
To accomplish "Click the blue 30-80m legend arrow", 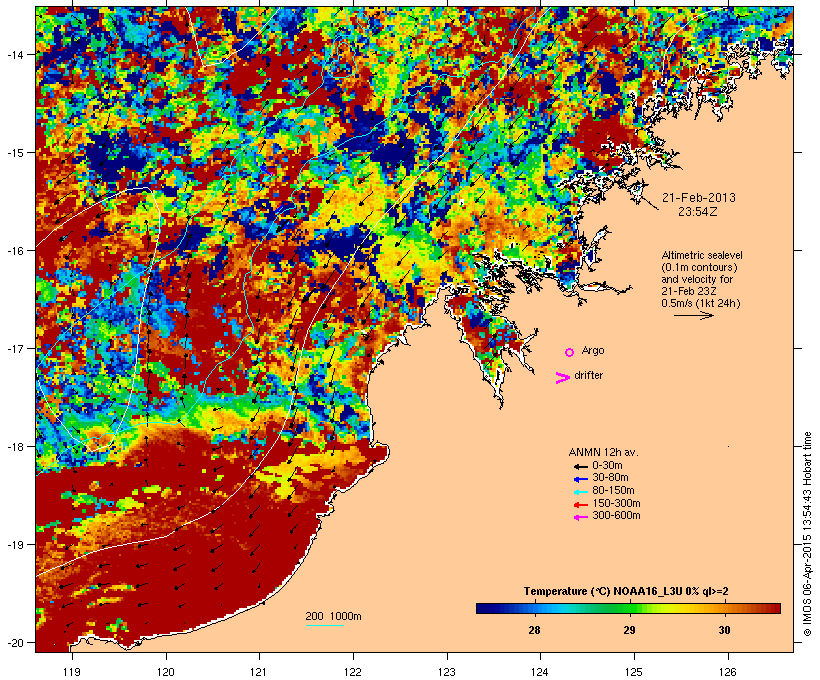I will click(x=580, y=479).
